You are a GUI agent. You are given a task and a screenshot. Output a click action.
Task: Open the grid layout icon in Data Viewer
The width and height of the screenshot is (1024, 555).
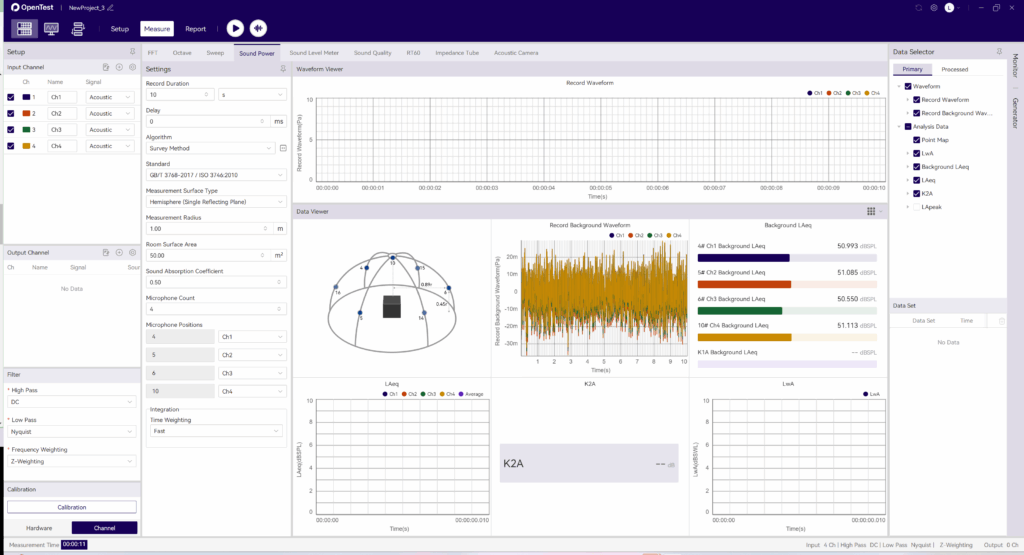click(871, 212)
